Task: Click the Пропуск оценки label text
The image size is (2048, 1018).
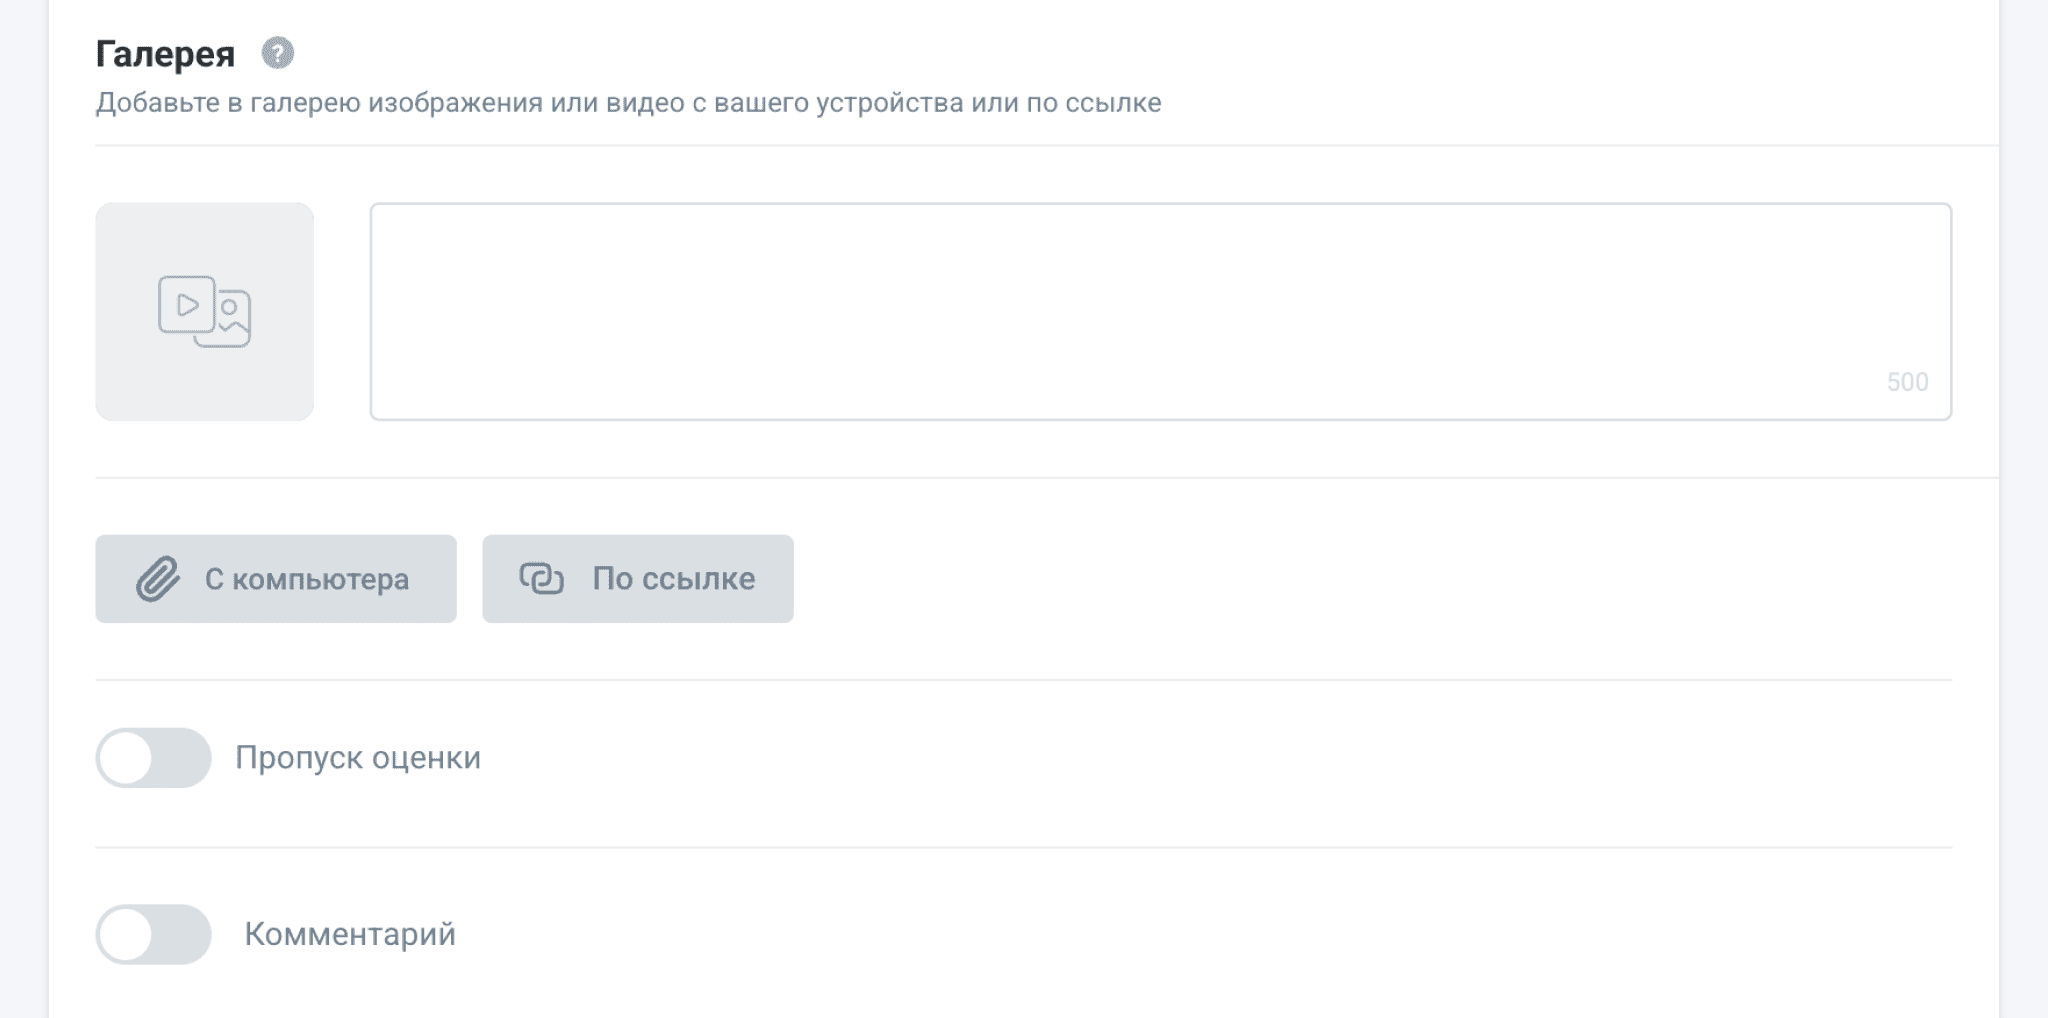Action: tap(358, 758)
